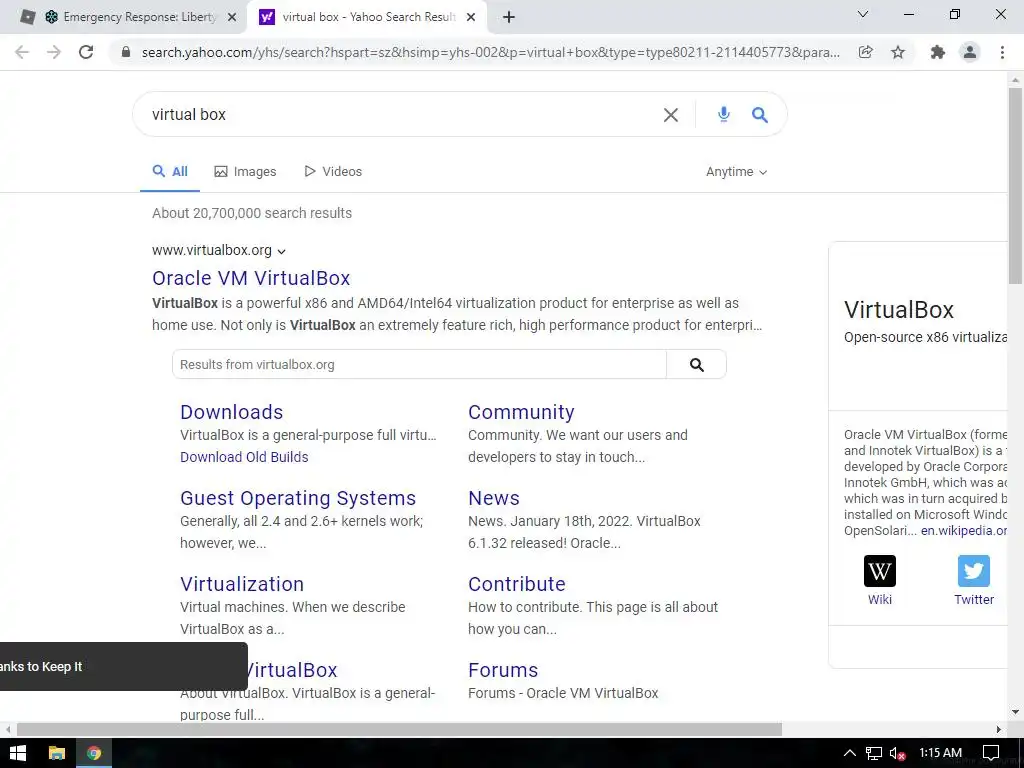Image resolution: width=1024 pixels, height=768 pixels.
Task: Open the News sitelink
Action: 494,498
